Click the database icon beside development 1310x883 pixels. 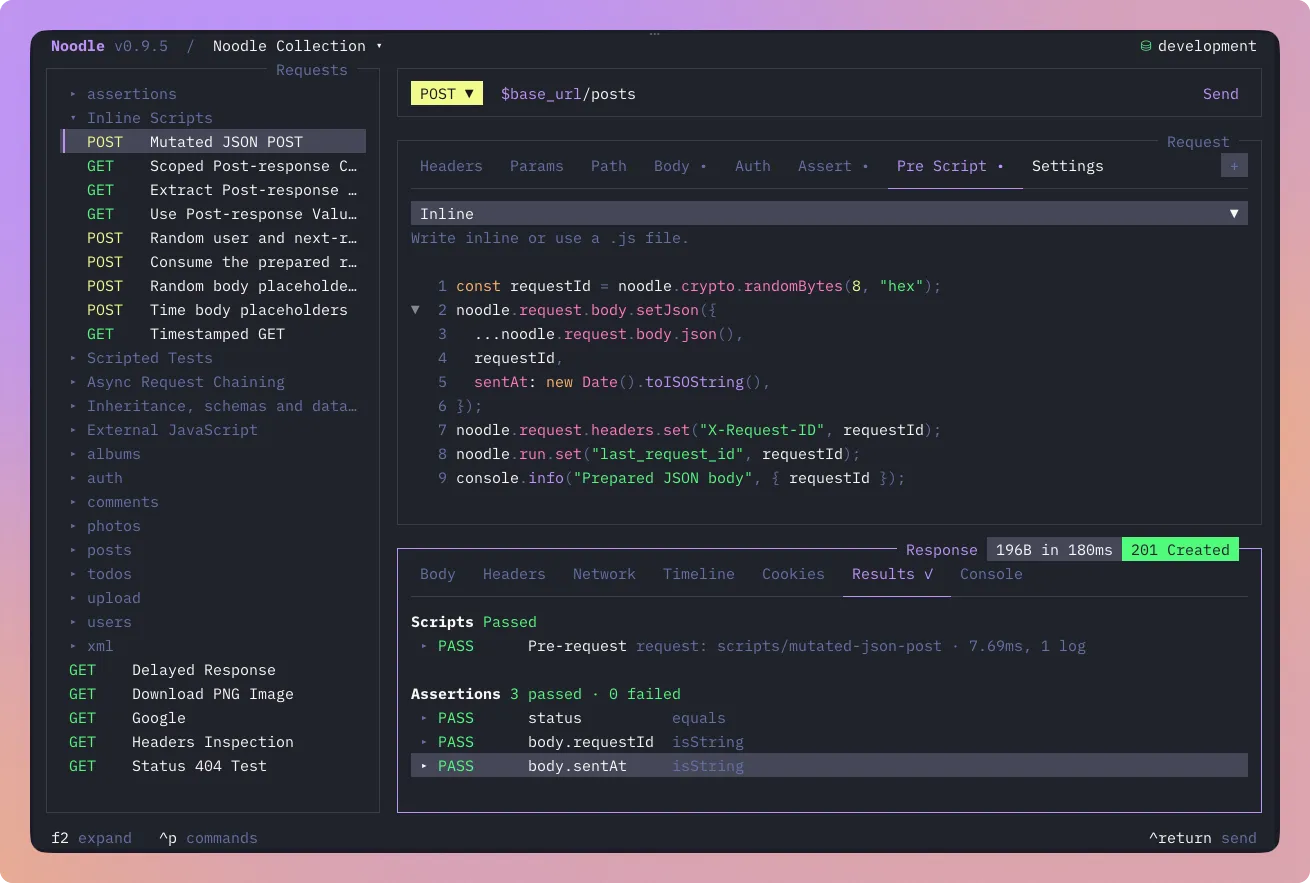click(1146, 46)
